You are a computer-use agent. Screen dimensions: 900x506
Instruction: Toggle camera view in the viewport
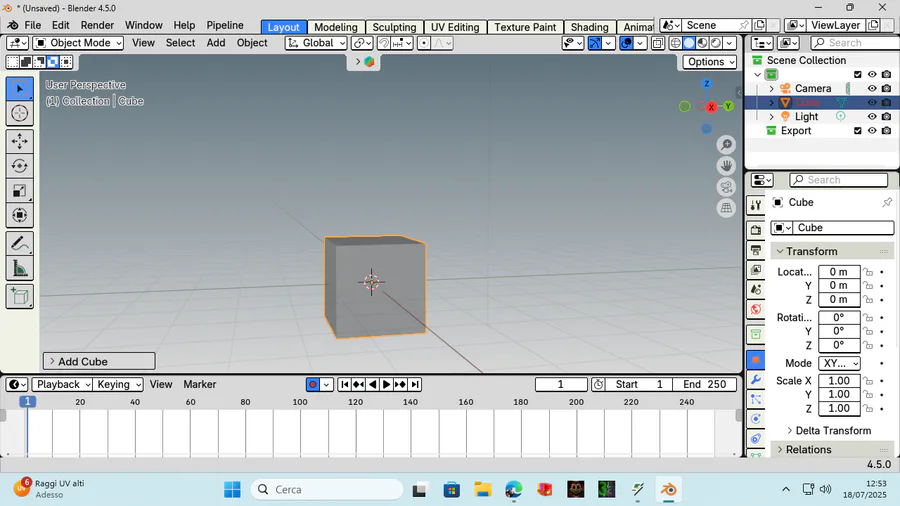pos(726,187)
